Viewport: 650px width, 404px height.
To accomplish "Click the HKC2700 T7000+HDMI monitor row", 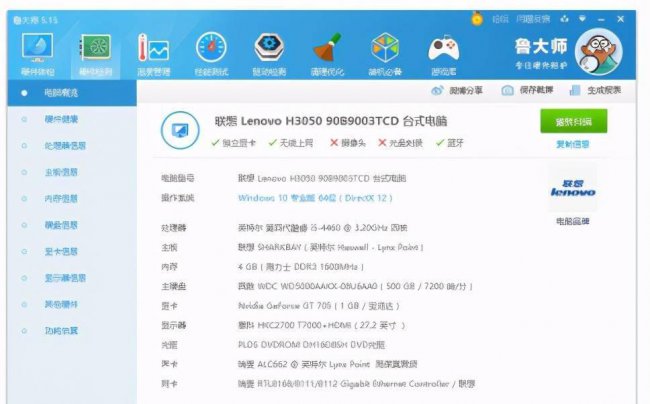I will click(x=321, y=325).
